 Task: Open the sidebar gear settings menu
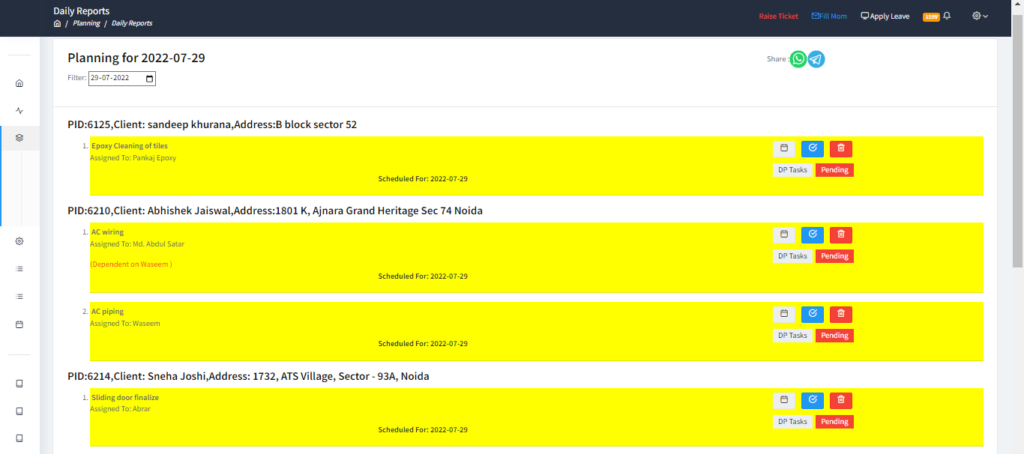[19, 241]
